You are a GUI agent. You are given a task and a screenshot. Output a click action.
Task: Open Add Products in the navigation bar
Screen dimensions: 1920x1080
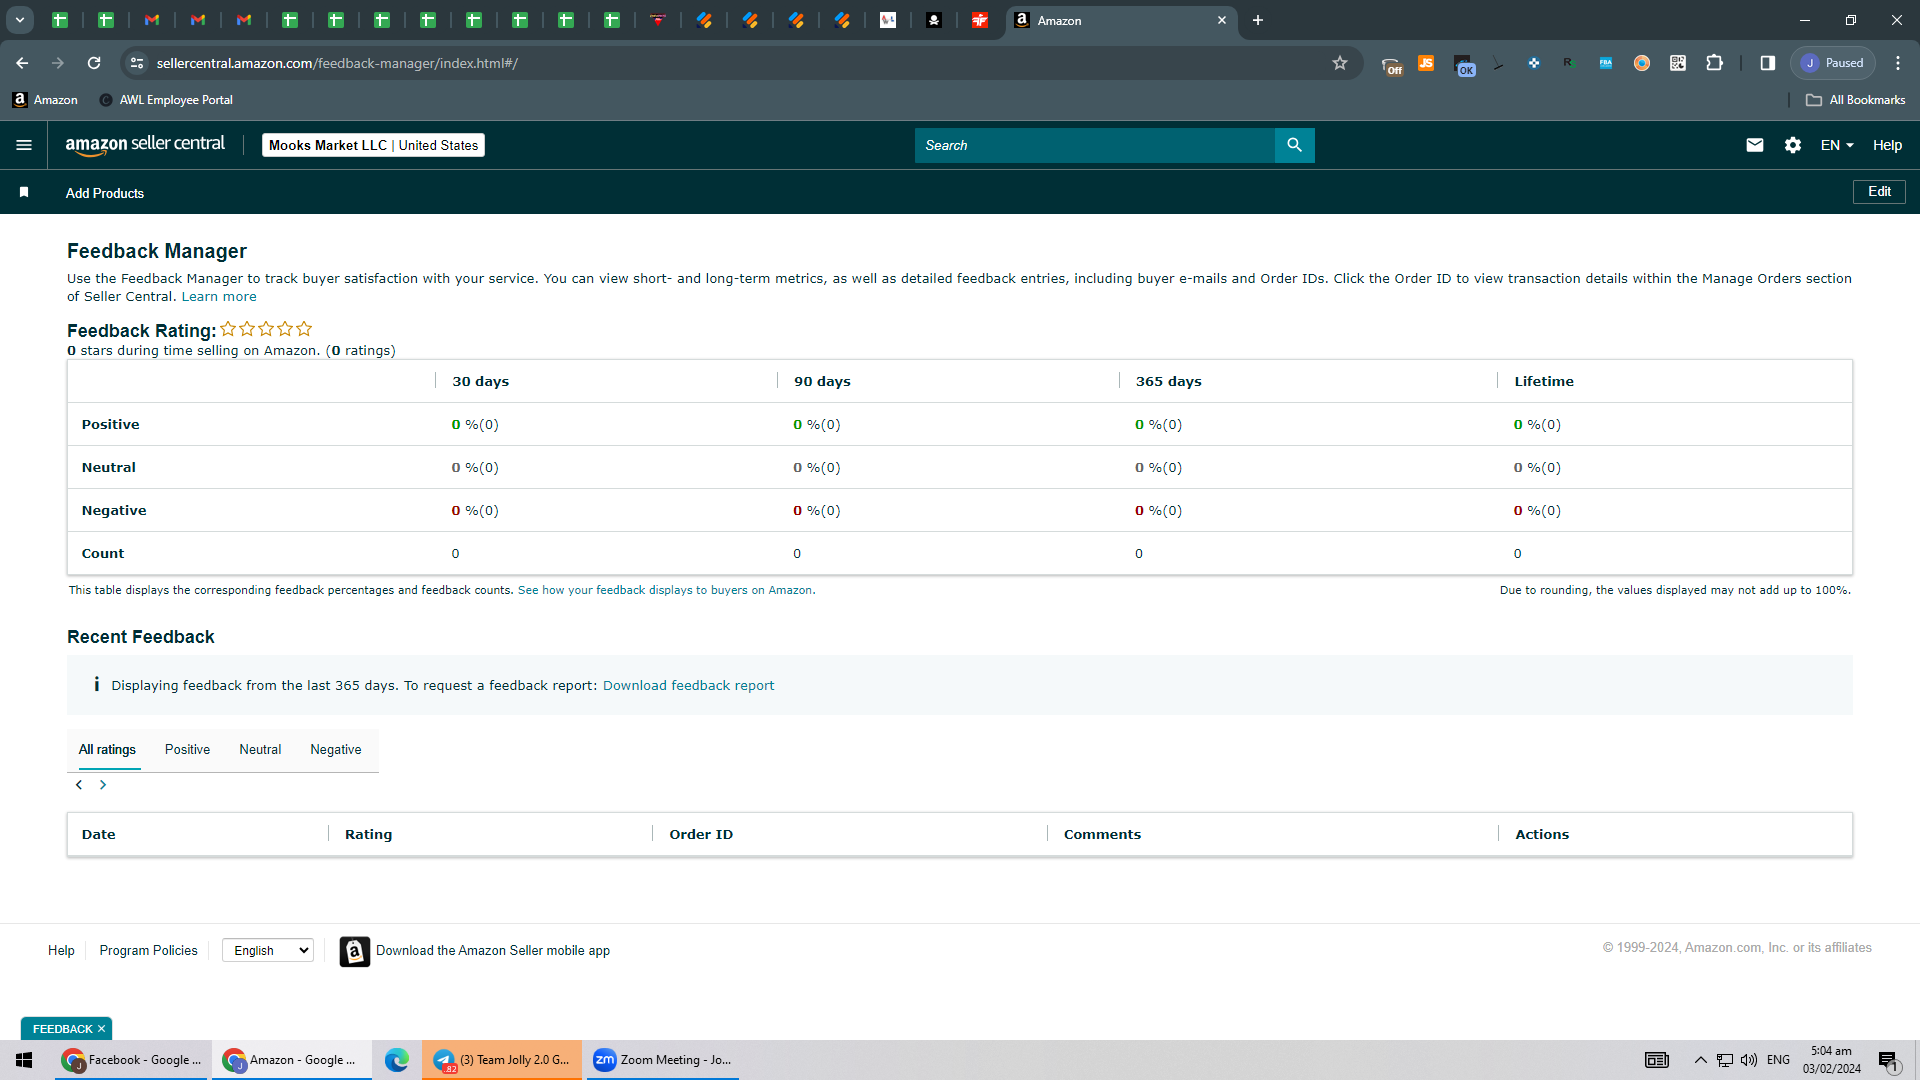pos(105,193)
